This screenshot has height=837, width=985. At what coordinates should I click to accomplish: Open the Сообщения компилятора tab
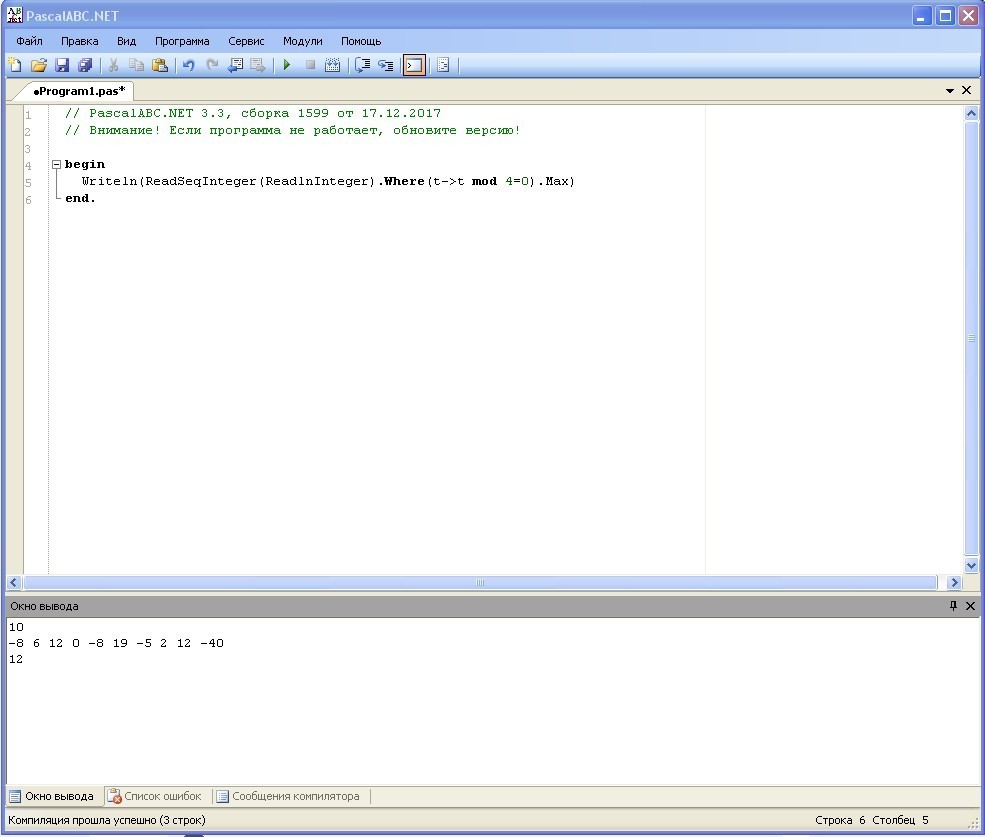pos(287,797)
